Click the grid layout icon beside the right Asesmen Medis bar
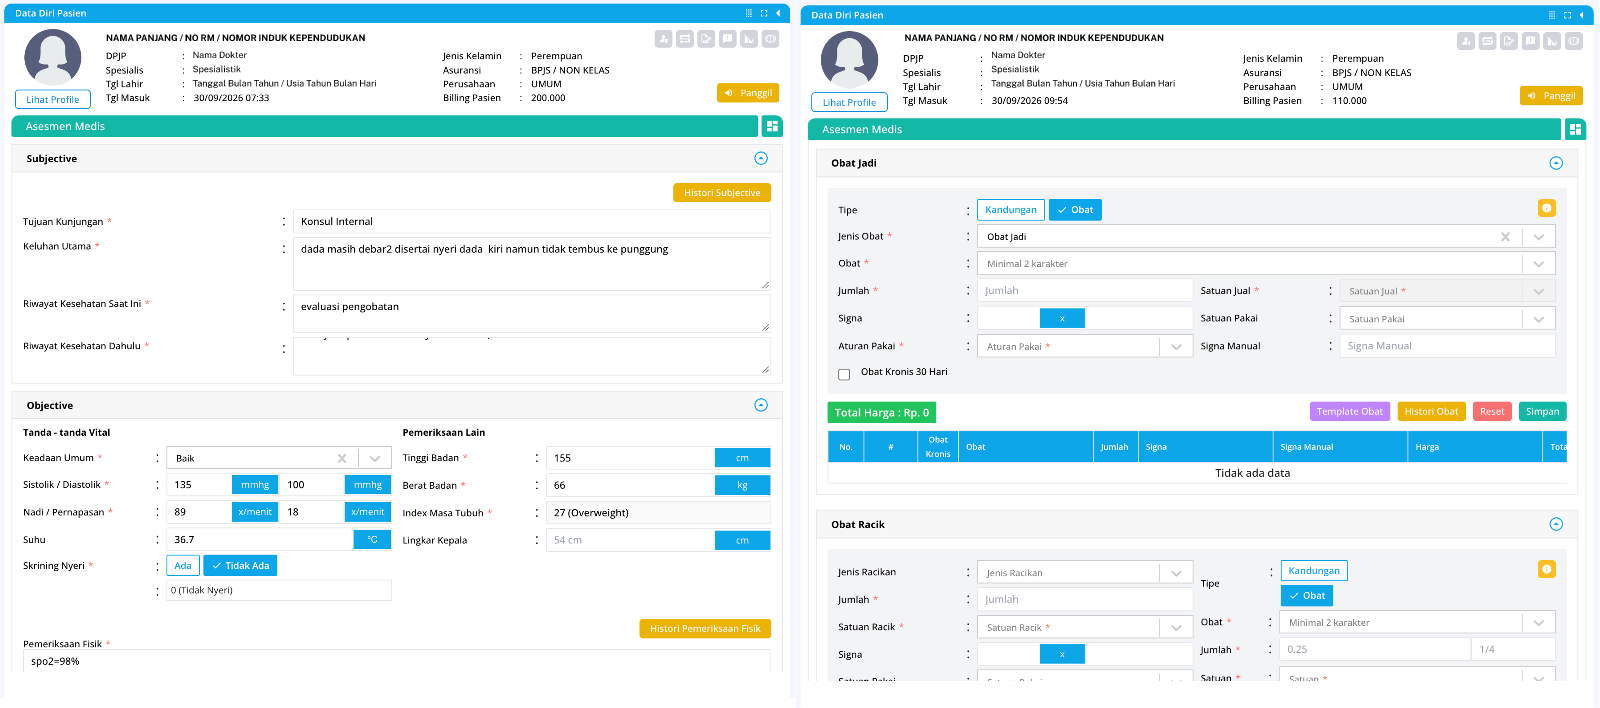The image size is (1600, 708). 1576,129
